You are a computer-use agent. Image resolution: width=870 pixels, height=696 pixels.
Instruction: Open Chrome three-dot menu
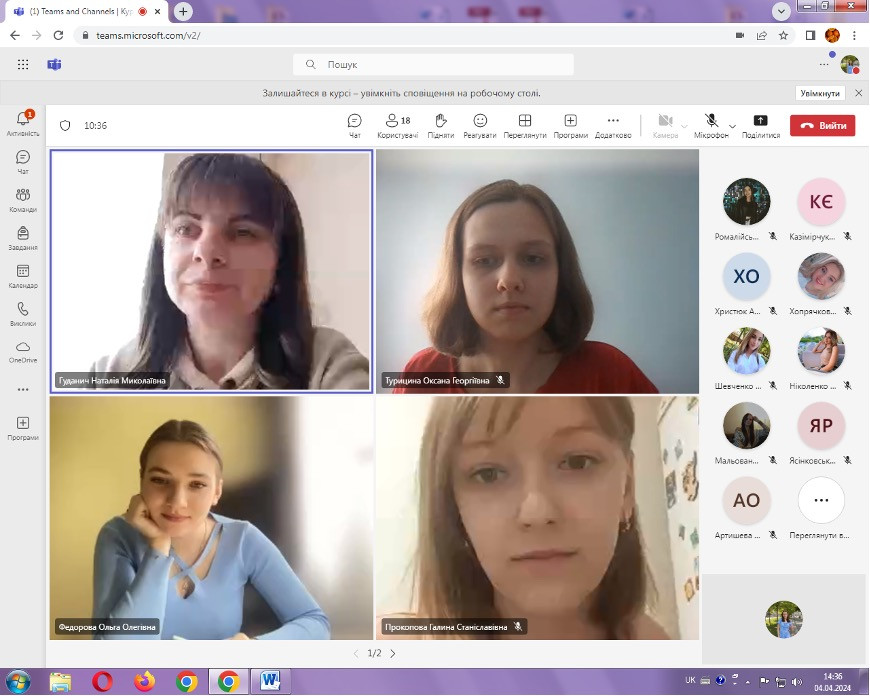point(854,36)
